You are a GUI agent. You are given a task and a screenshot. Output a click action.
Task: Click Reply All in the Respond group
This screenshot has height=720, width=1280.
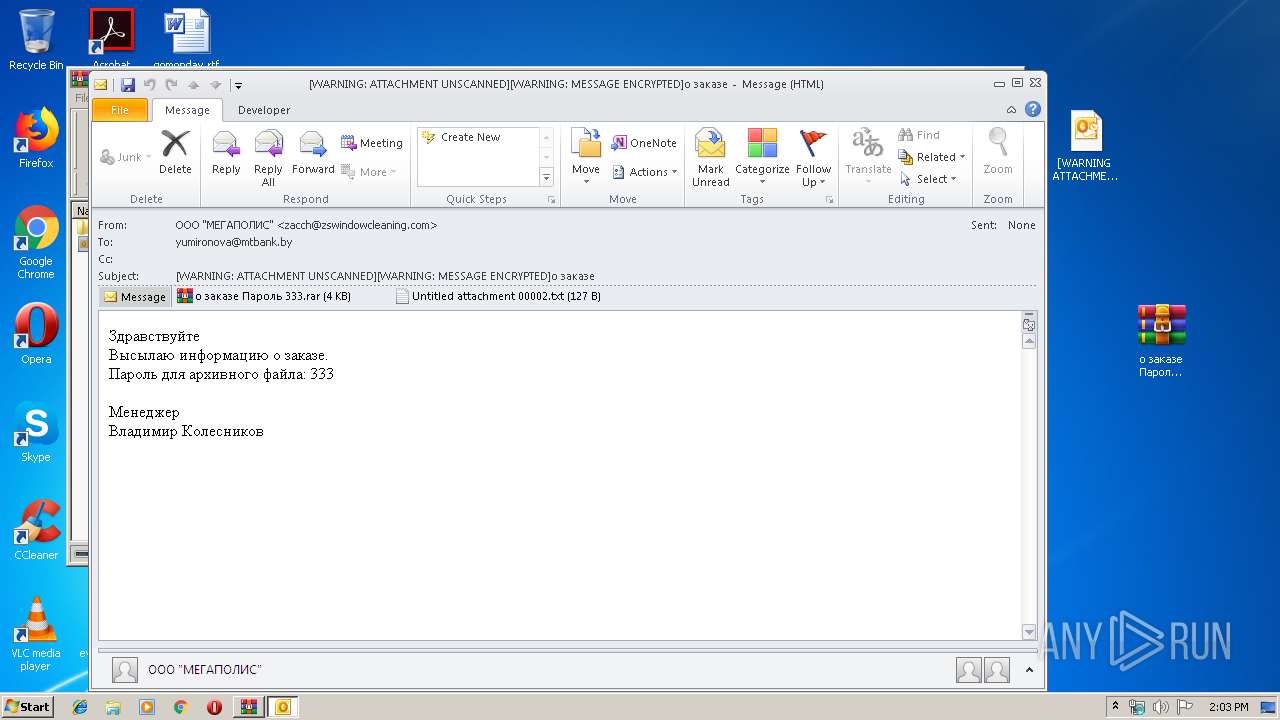point(268,159)
